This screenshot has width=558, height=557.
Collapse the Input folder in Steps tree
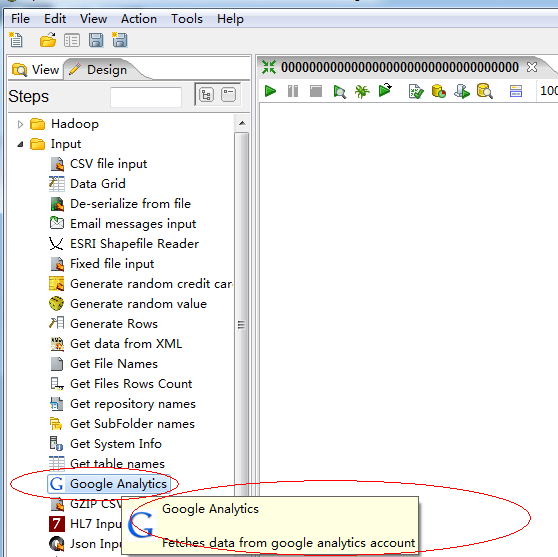pos(20,144)
